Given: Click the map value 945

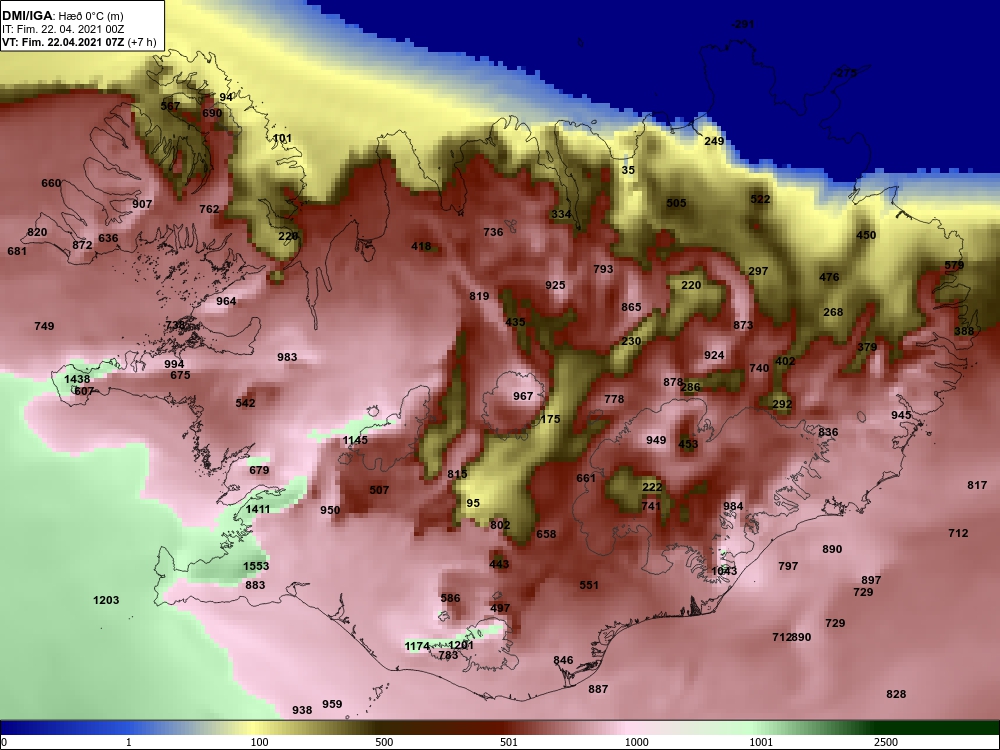Looking at the screenshot, I should pos(901,415).
